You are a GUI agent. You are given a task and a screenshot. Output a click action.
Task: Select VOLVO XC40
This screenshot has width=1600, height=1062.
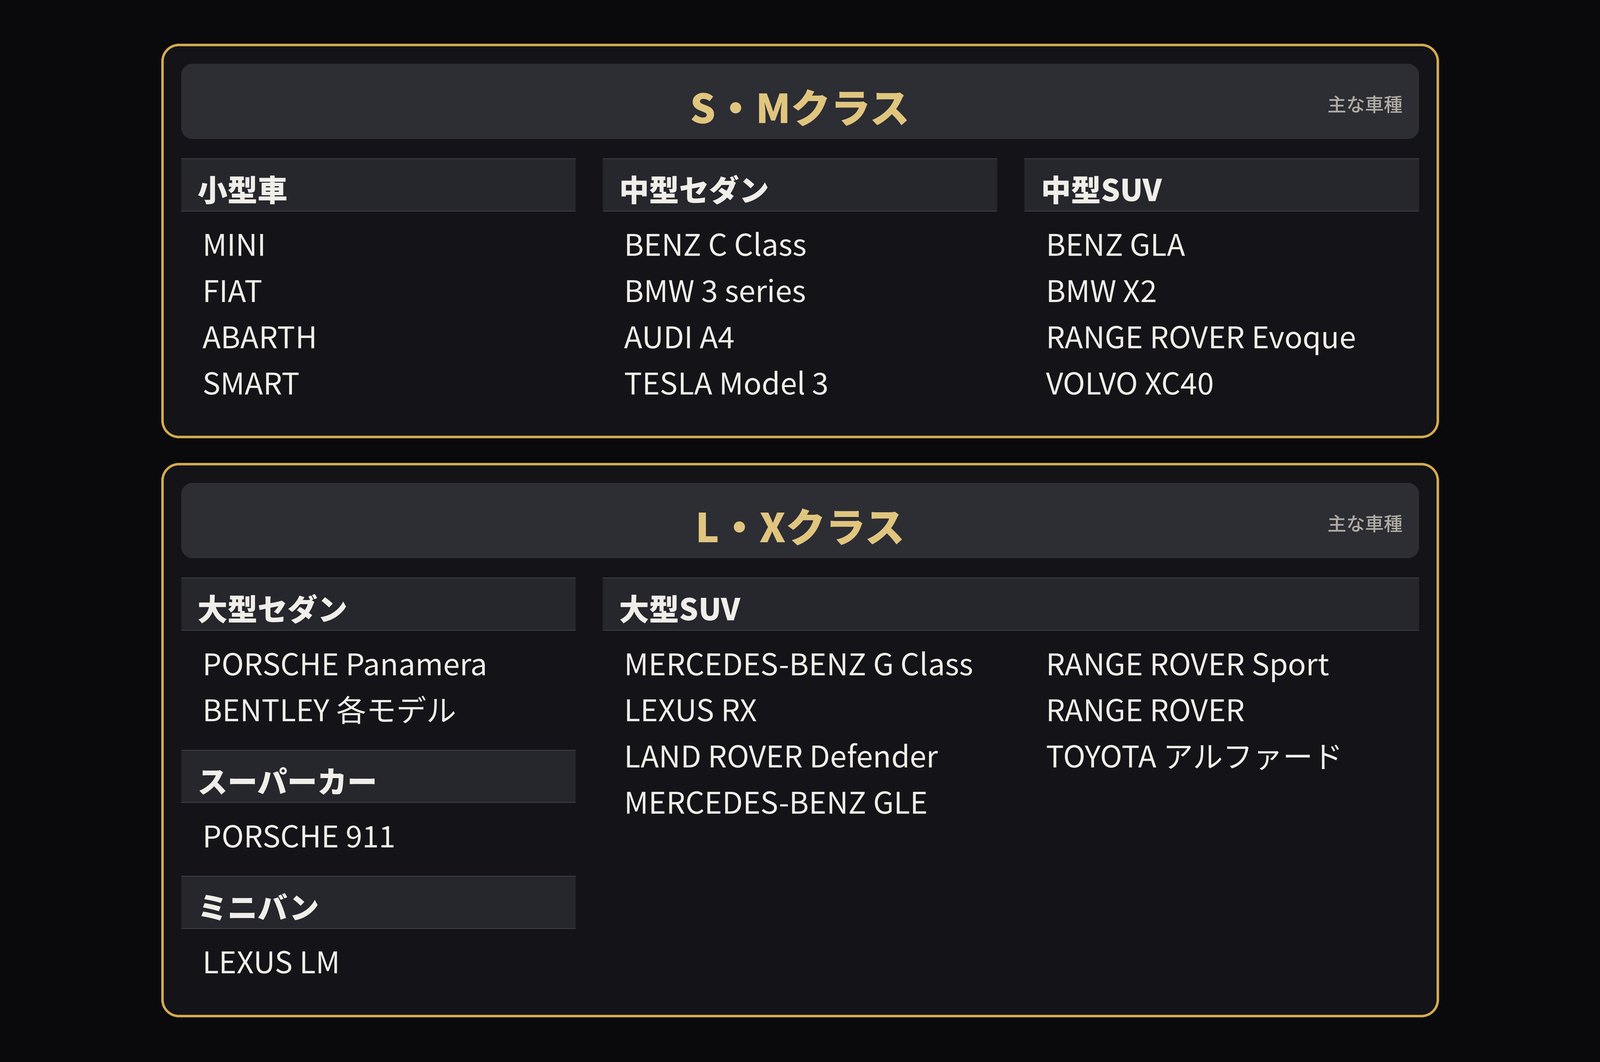[x=1129, y=383]
